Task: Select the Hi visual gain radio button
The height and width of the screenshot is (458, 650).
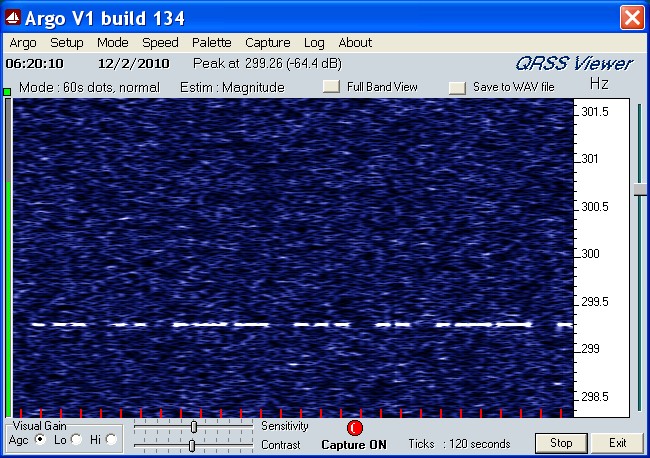Action: pos(111,439)
